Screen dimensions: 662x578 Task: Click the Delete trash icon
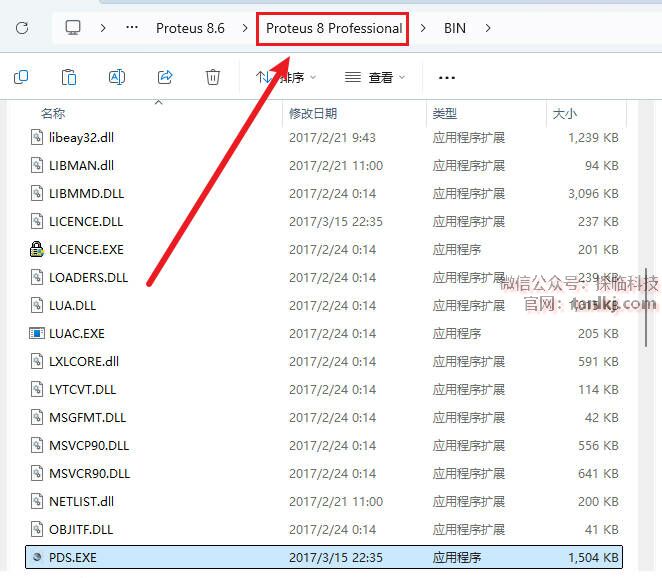tap(213, 77)
